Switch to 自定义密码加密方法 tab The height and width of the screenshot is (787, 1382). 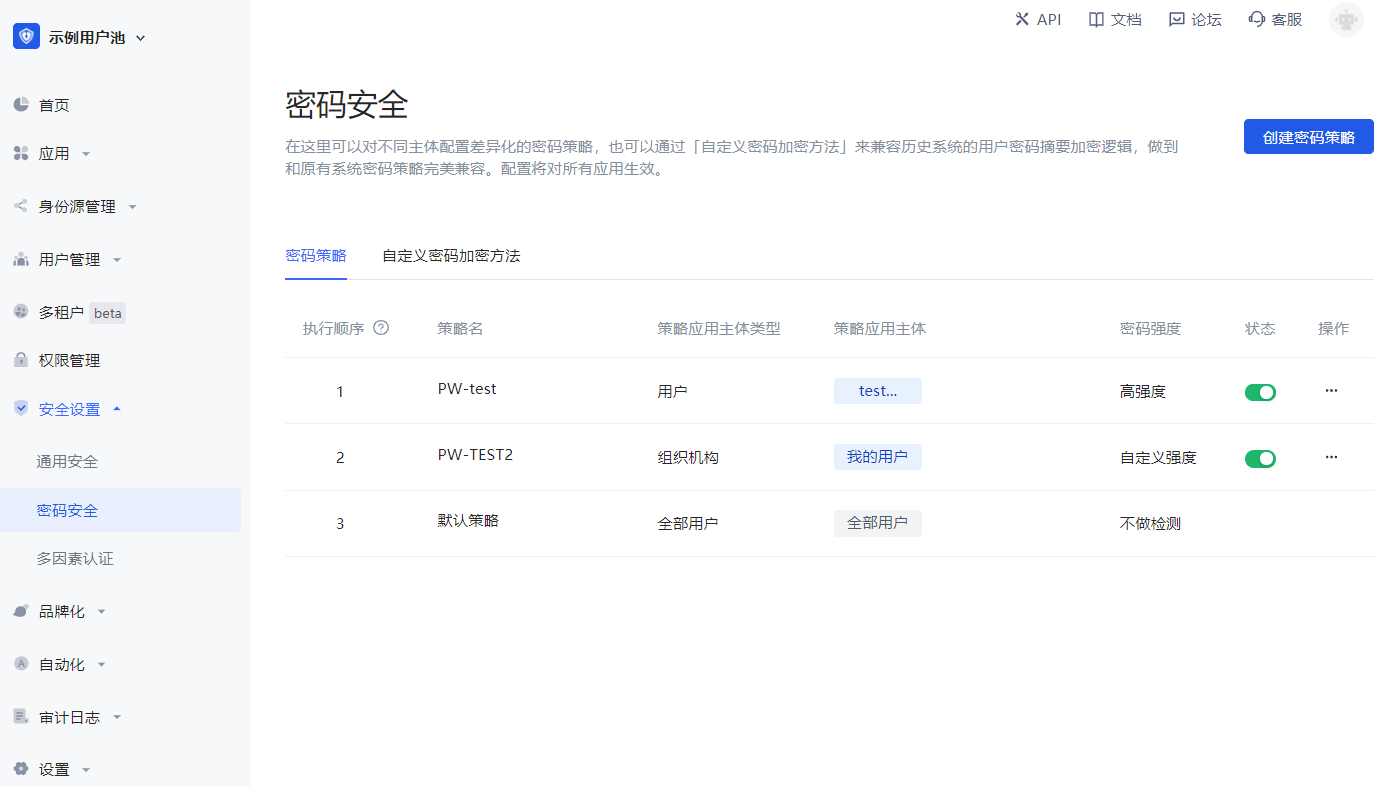[x=451, y=256]
